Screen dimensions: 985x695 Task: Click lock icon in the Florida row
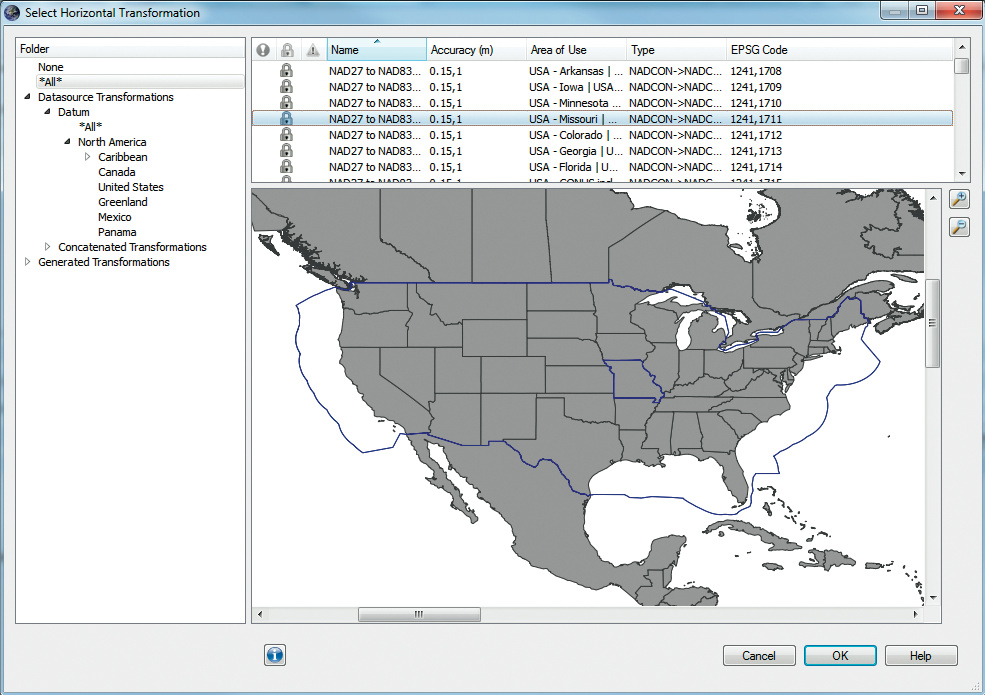pyautogui.click(x=287, y=167)
